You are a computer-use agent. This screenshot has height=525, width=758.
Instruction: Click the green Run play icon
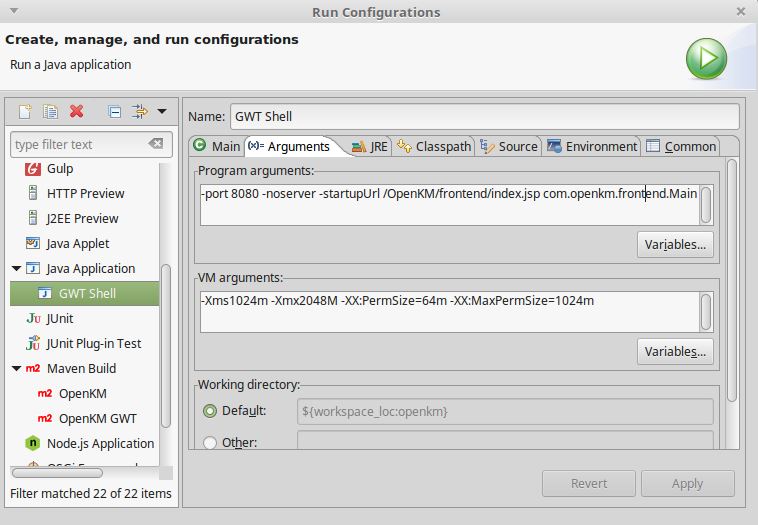tap(706, 57)
